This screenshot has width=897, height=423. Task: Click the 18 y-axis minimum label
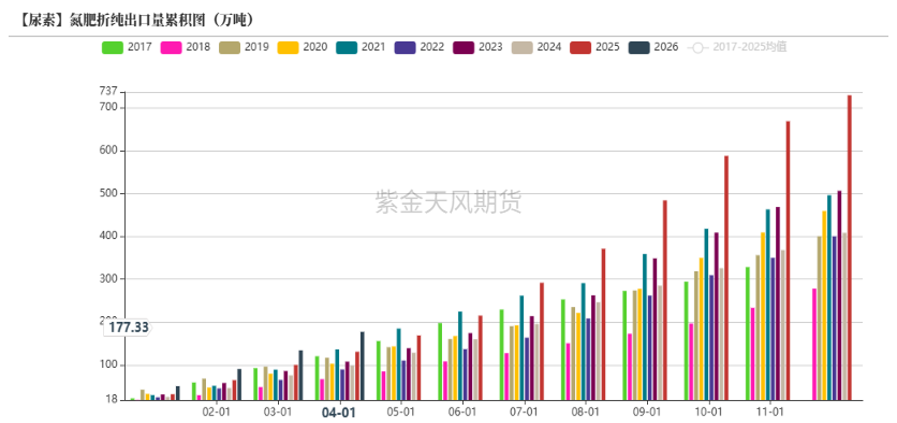[112, 401]
